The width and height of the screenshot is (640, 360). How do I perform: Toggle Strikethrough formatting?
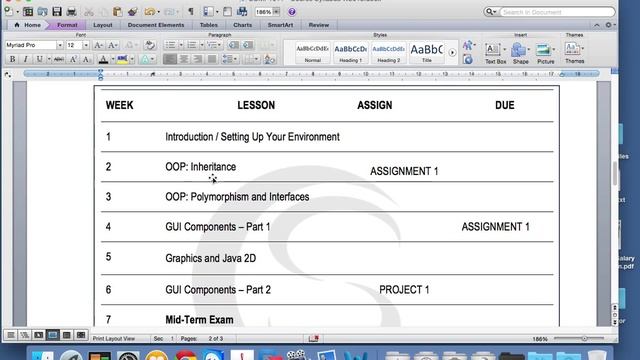click(x=59, y=60)
